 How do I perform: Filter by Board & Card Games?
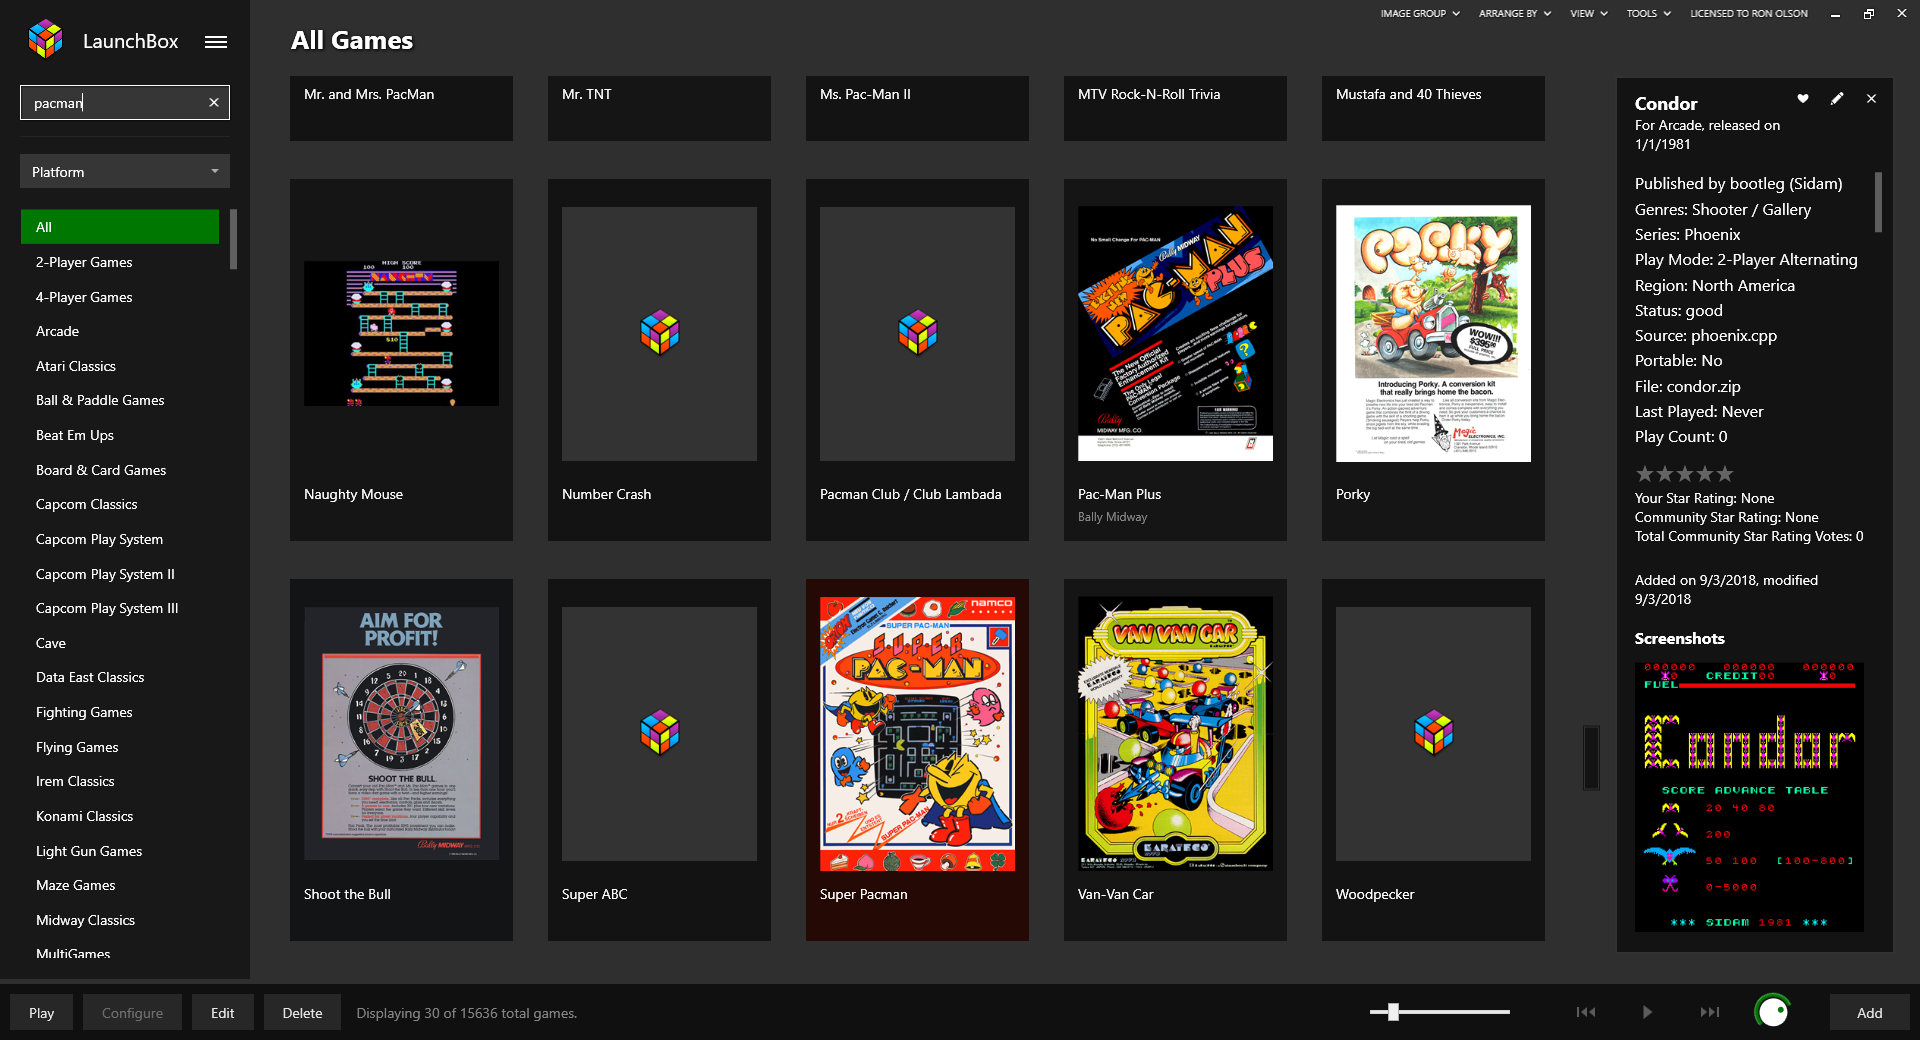[101, 470]
